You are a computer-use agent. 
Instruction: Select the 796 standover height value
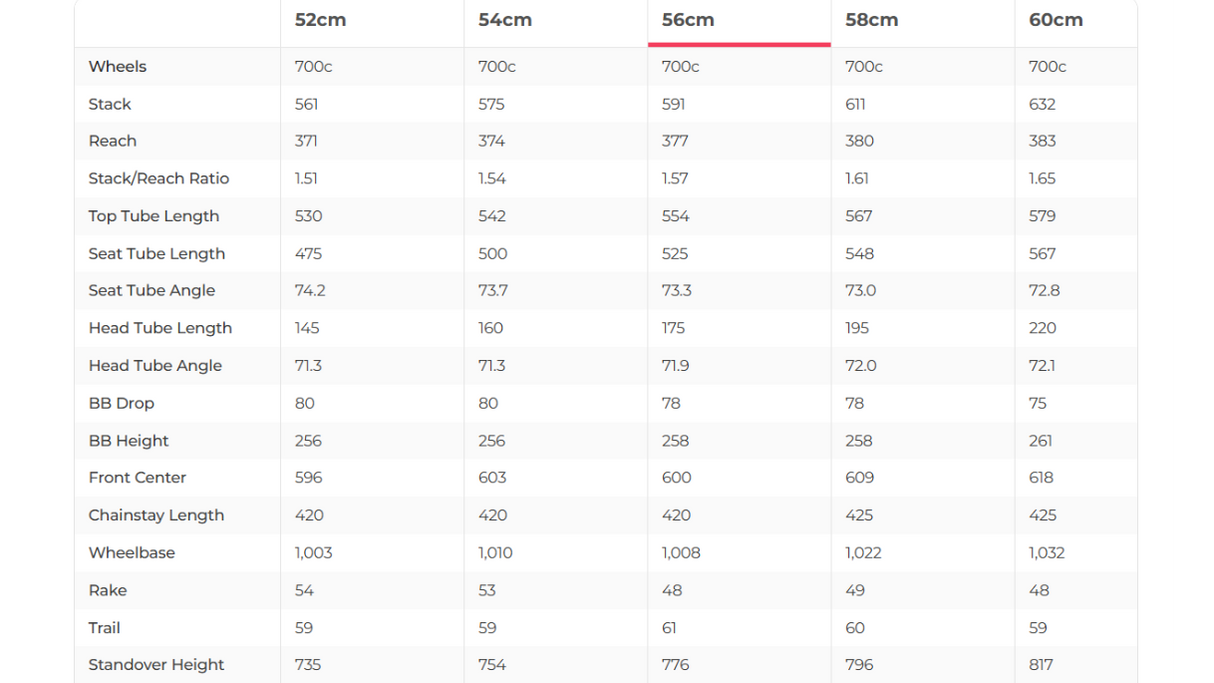[859, 664]
